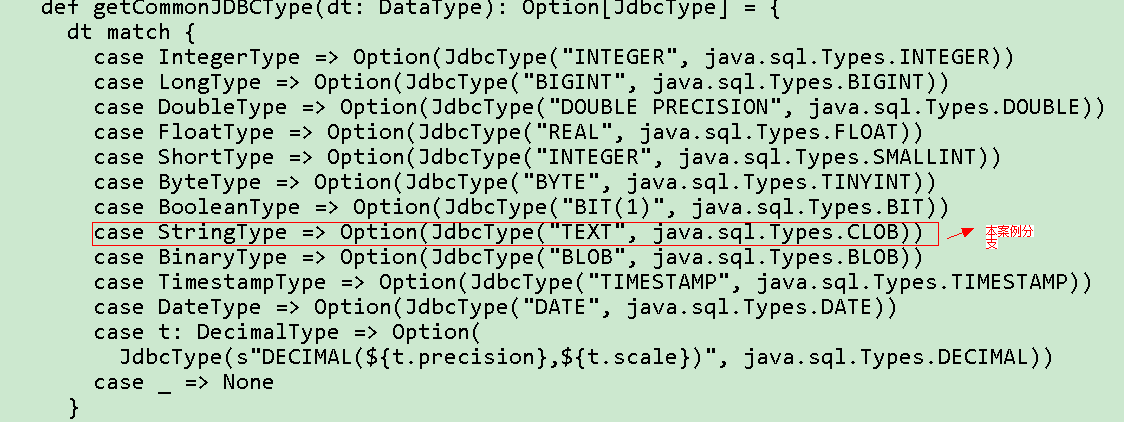Click the "TEXT" string in highlighted line
Image resolution: width=1124 pixels, height=422 pixels.
pos(600,233)
